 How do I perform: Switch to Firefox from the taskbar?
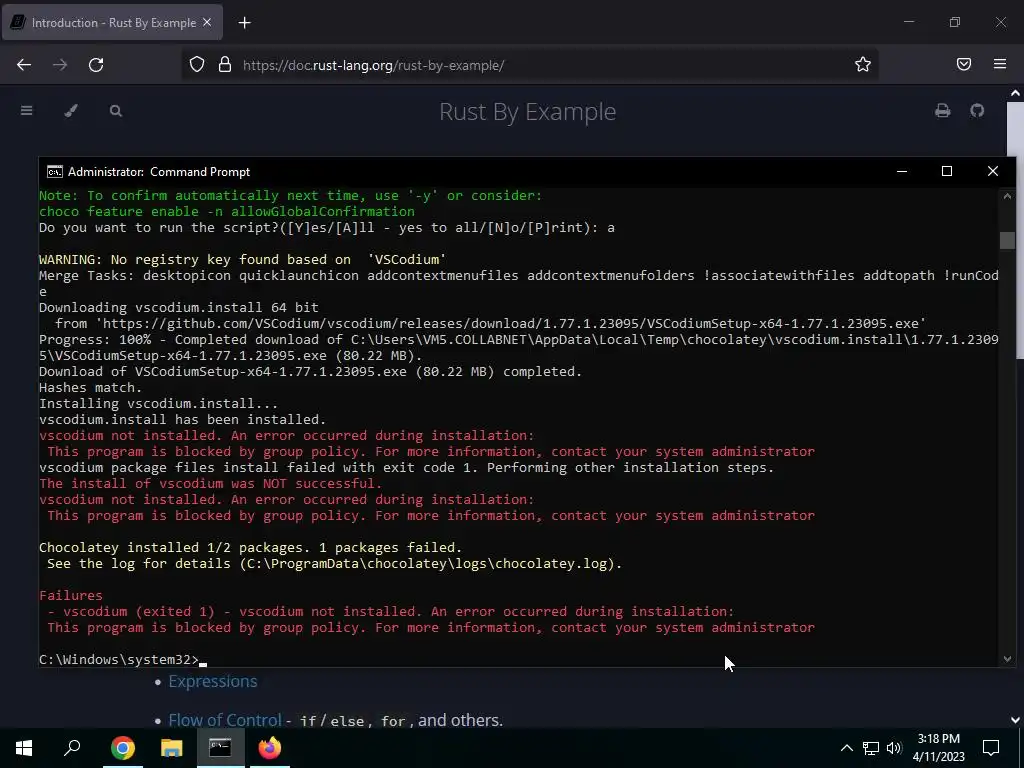(x=270, y=748)
